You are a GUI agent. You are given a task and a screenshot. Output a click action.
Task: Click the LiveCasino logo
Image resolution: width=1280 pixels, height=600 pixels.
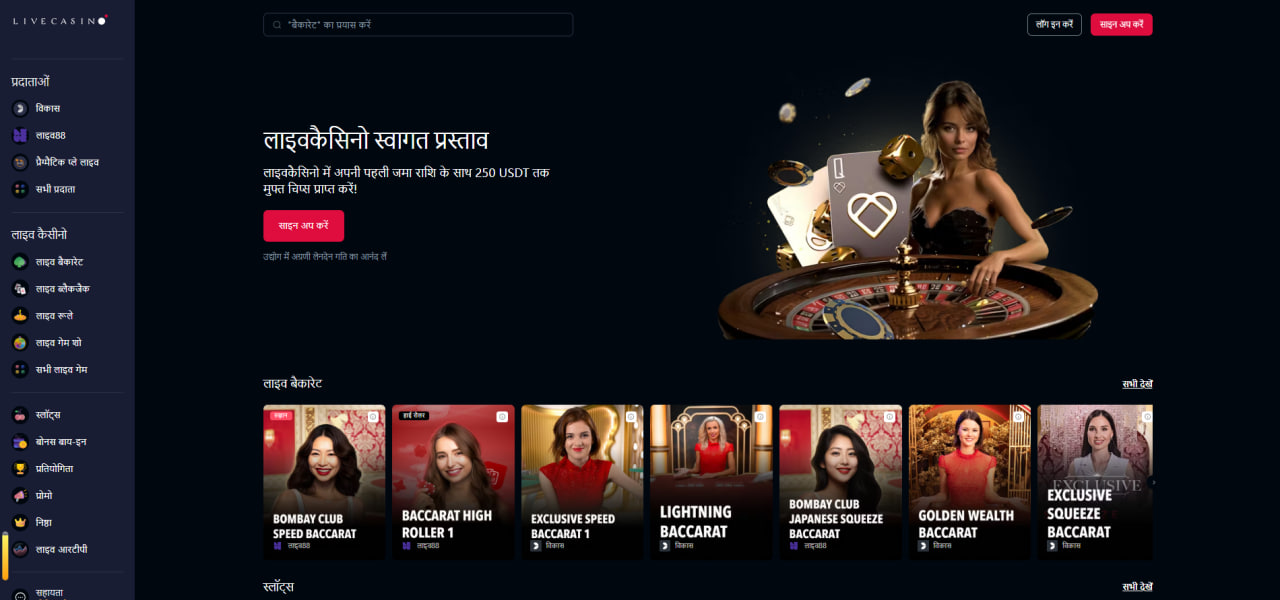click(60, 20)
